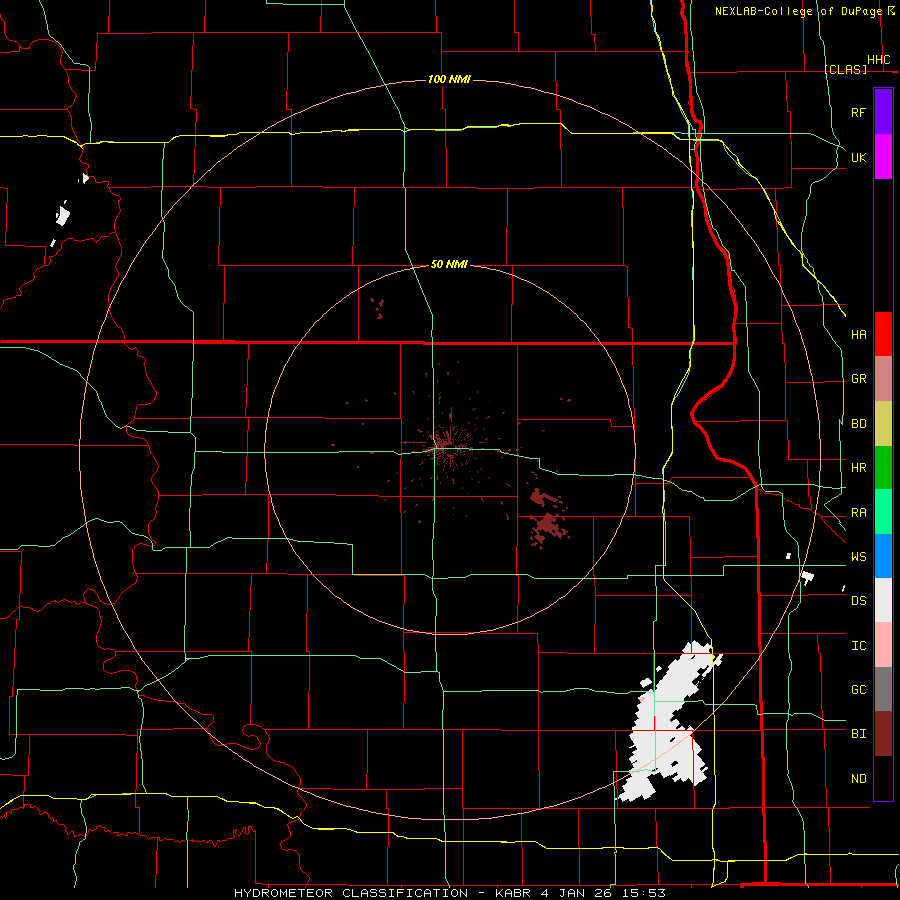The height and width of the screenshot is (900, 900).
Task: Click the '50 NMI' range ring label
Action: pyautogui.click(x=449, y=264)
